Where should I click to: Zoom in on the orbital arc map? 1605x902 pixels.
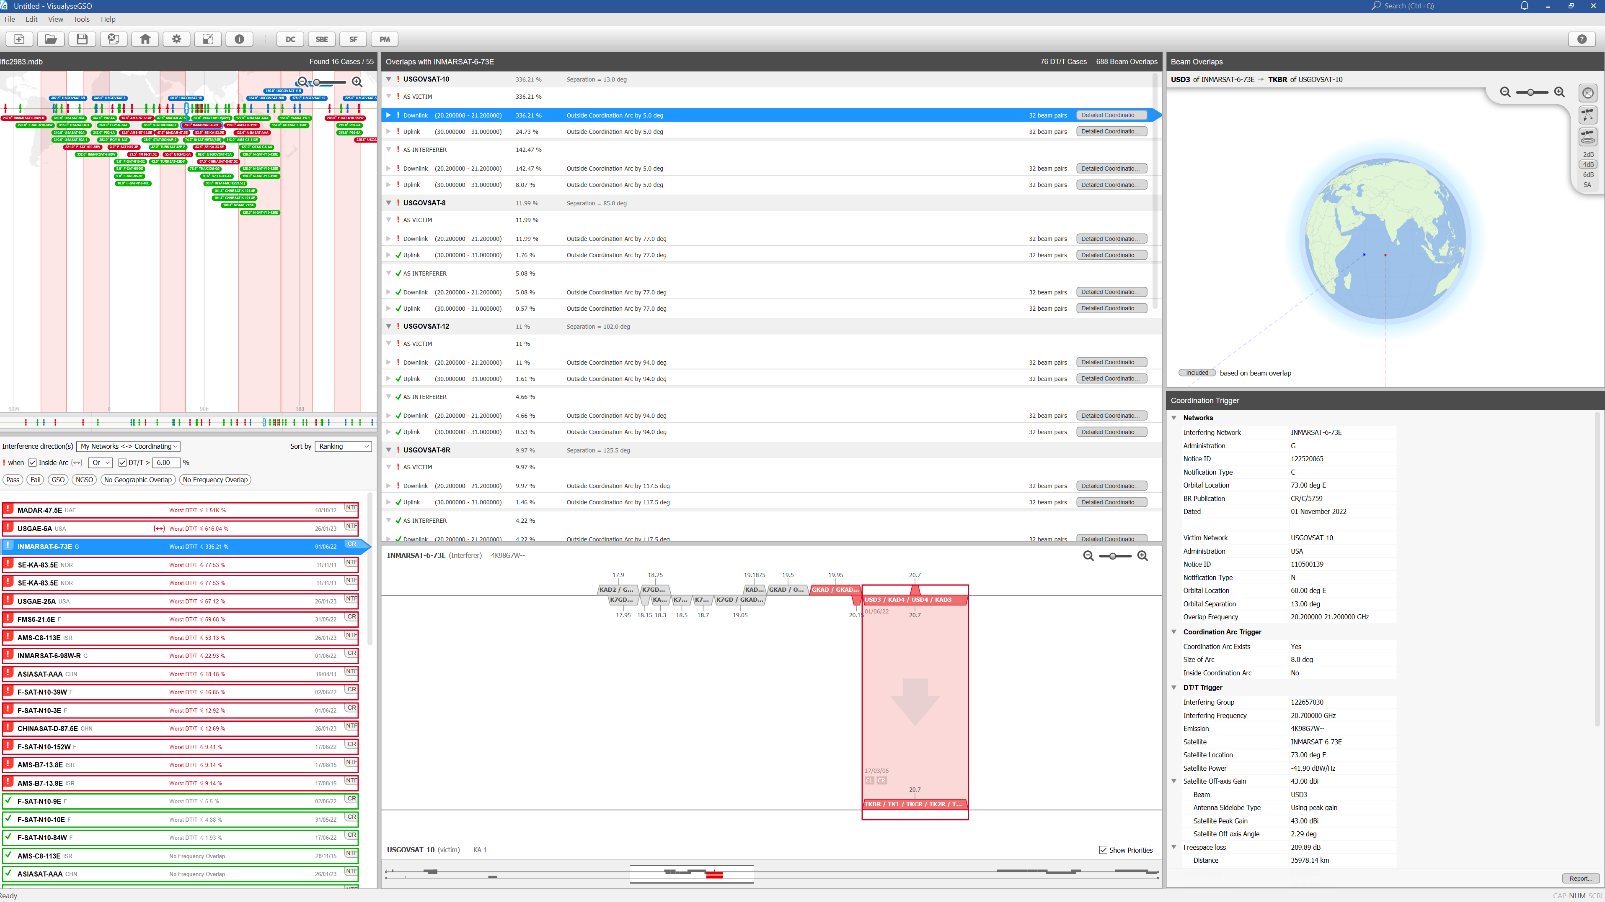(357, 82)
